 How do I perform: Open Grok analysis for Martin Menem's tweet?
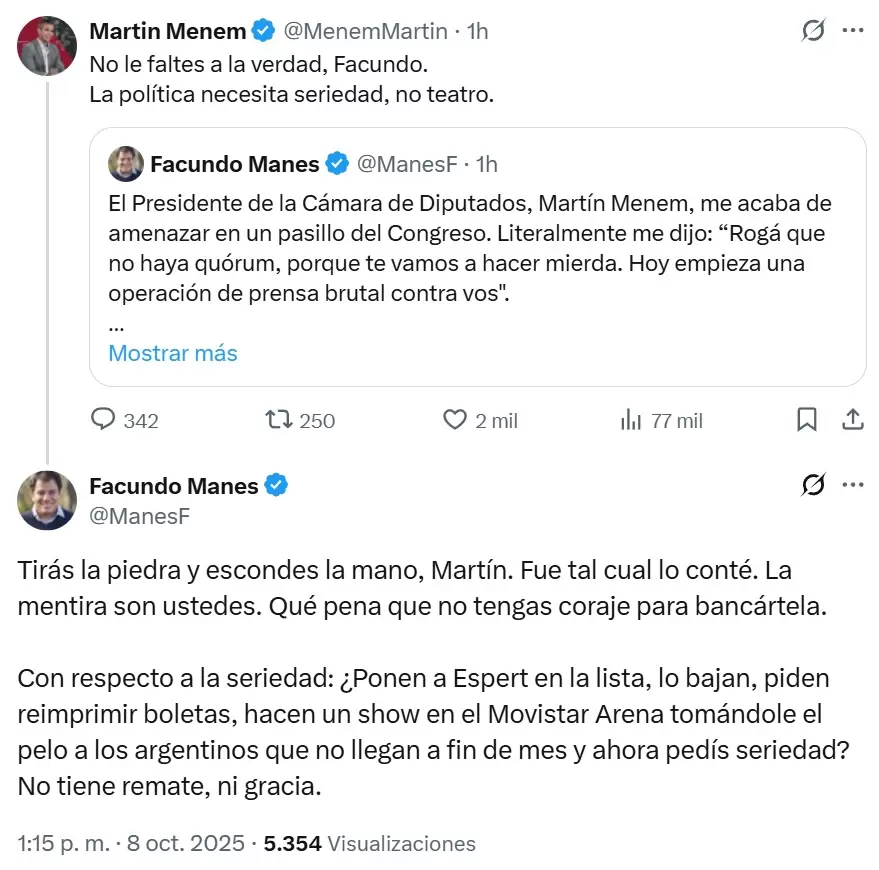coord(812,31)
